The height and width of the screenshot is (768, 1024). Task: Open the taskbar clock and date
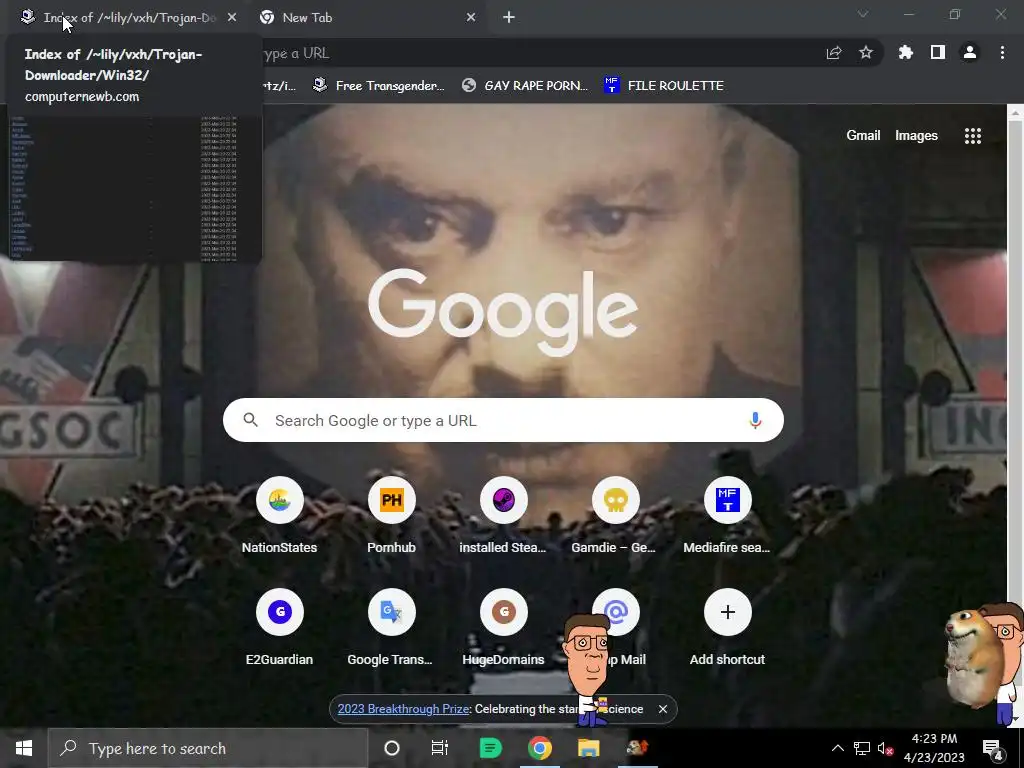935,748
